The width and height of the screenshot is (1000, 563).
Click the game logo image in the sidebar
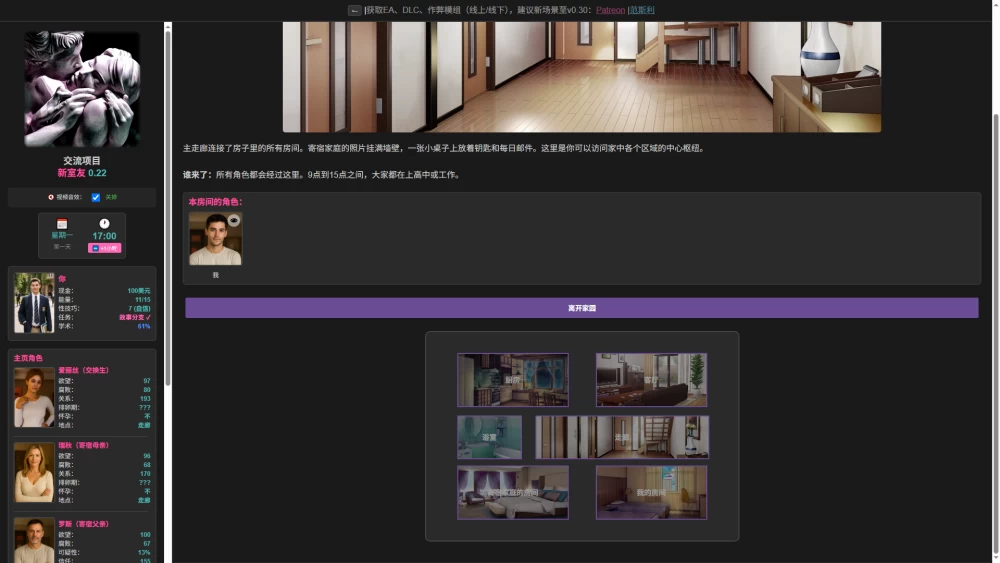point(82,89)
